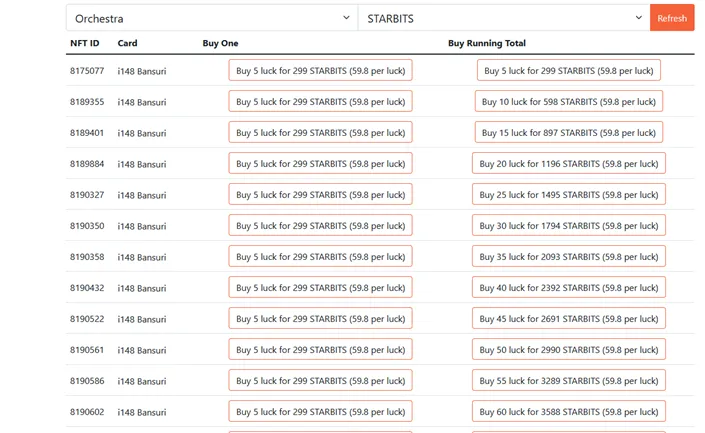Buy one luck for NFT 8190522
This screenshot has height=433, width=705.
point(320,318)
